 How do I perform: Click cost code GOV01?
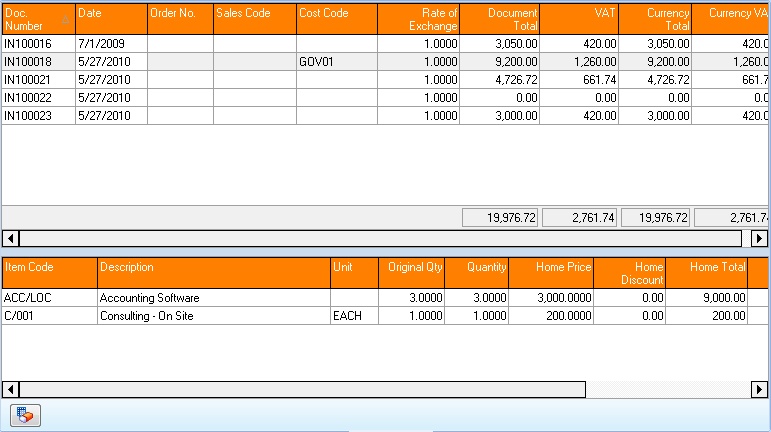316,62
